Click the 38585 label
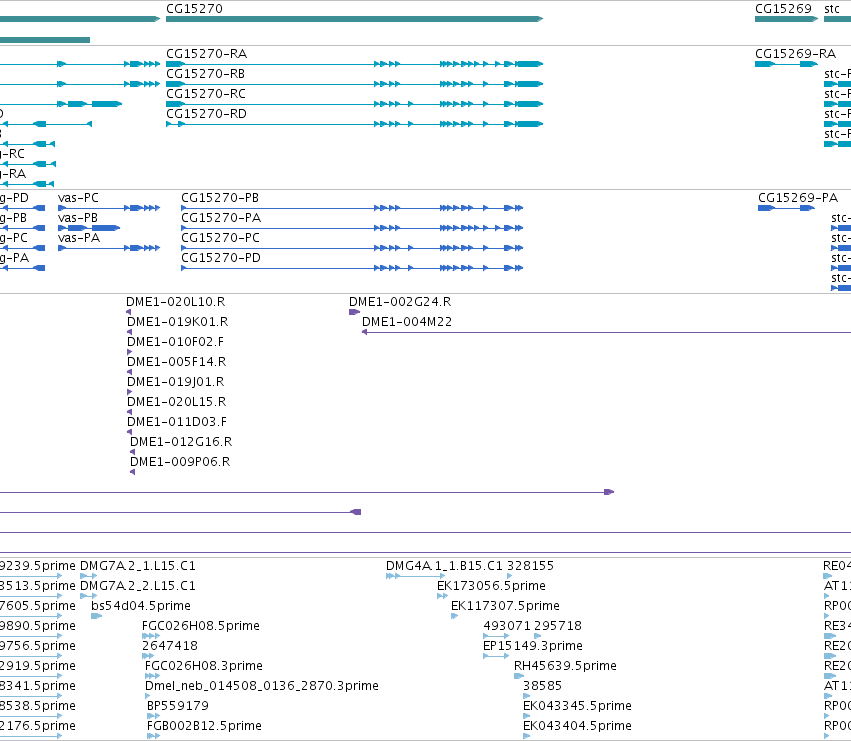 click(x=542, y=686)
